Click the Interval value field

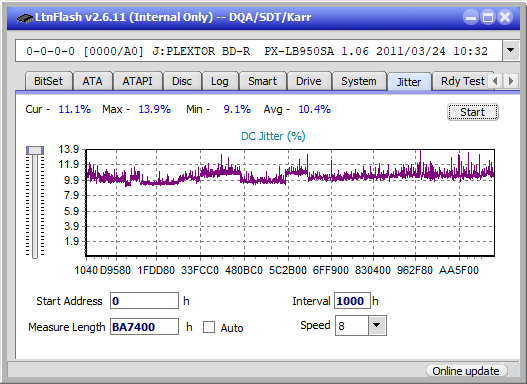[x=352, y=300]
